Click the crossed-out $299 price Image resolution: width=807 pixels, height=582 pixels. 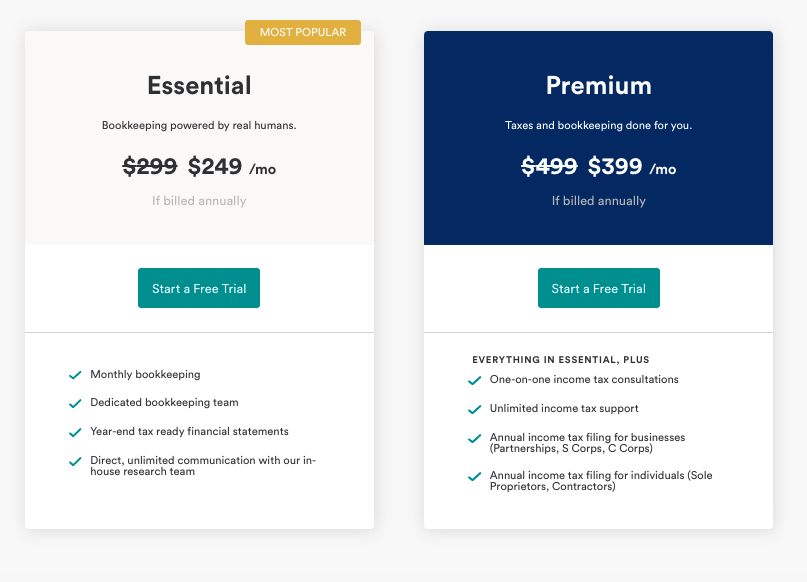click(150, 166)
